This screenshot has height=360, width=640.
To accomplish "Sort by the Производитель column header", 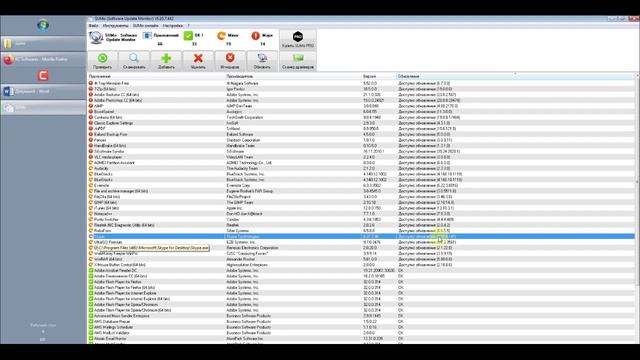I will (293, 76).
